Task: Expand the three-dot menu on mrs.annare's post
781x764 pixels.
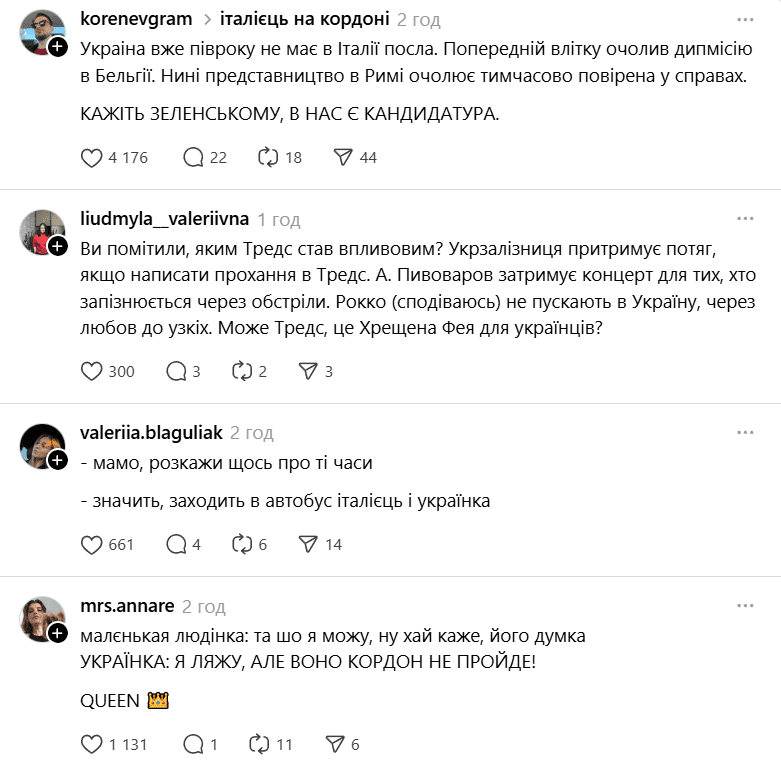Action: [745, 606]
